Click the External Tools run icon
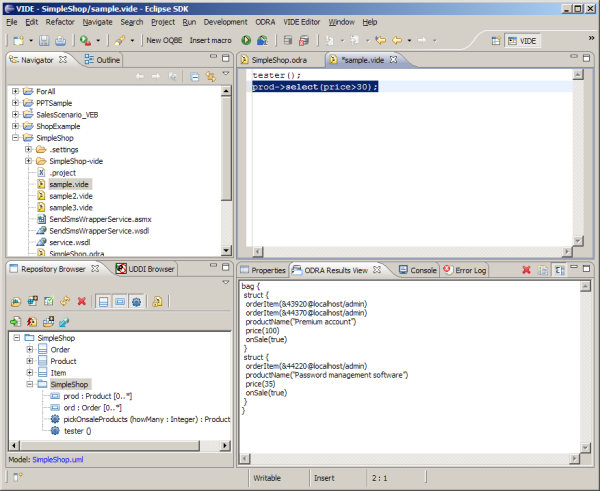This screenshot has width=600, height=491. (85, 40)
